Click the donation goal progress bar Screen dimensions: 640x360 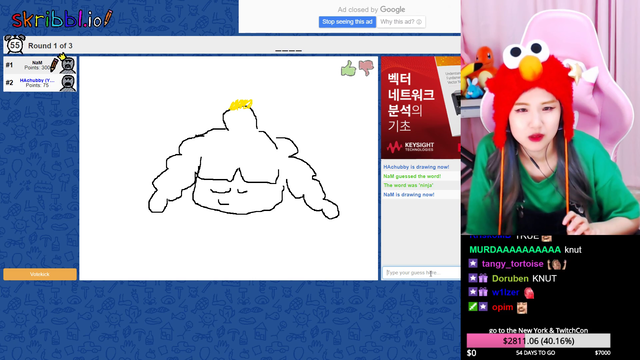tap(538, 341)
